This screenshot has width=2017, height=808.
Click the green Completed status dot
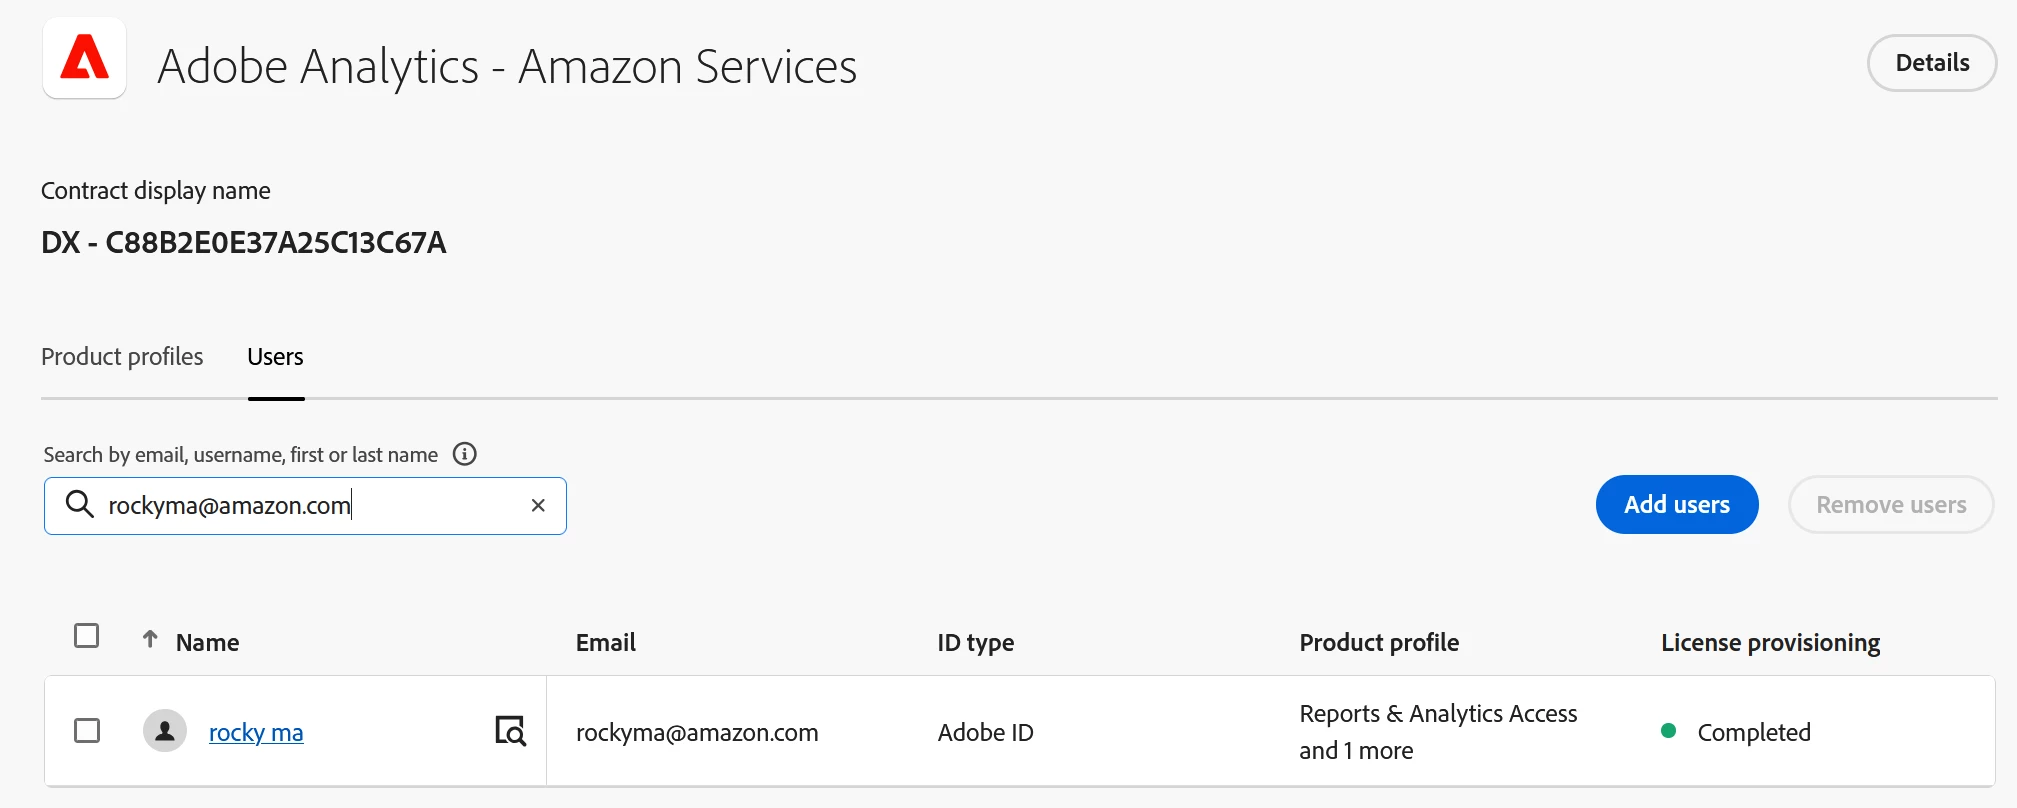(1668, 731)
